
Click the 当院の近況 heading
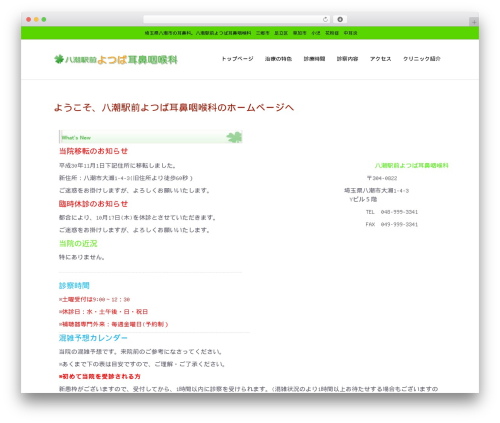78,244
